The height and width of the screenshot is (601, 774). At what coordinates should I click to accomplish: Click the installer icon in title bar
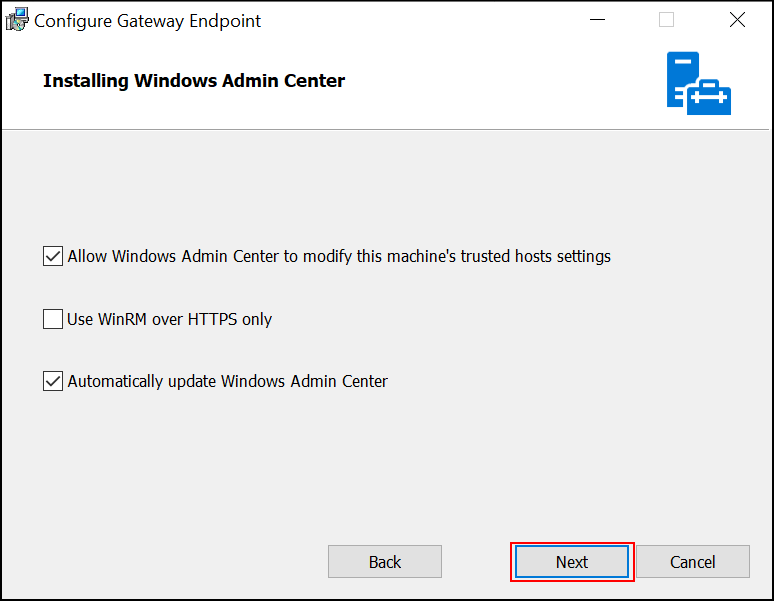click(x=17, y=20)
